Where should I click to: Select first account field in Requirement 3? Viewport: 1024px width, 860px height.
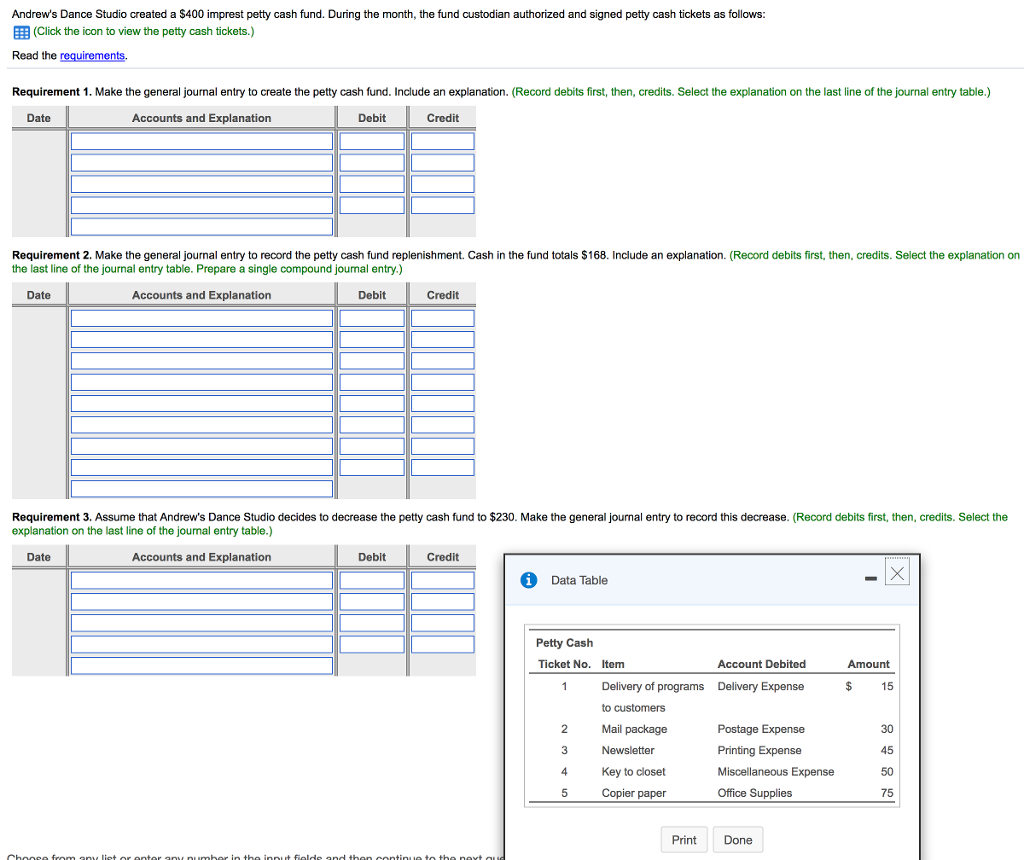[201, 580]
